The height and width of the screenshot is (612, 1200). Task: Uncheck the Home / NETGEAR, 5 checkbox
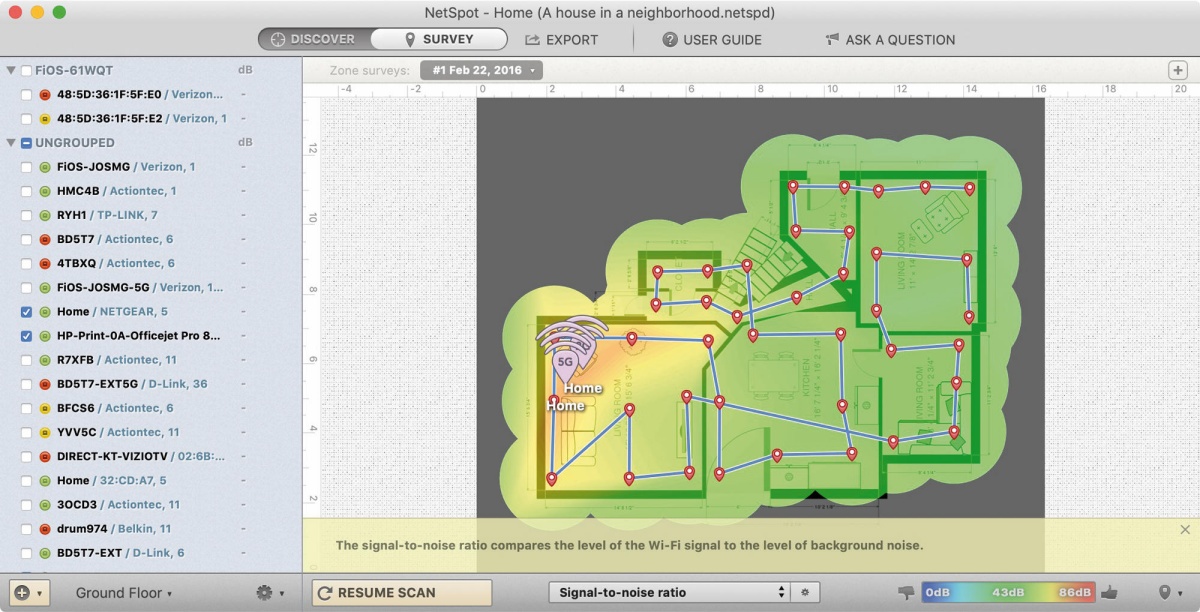26,312
